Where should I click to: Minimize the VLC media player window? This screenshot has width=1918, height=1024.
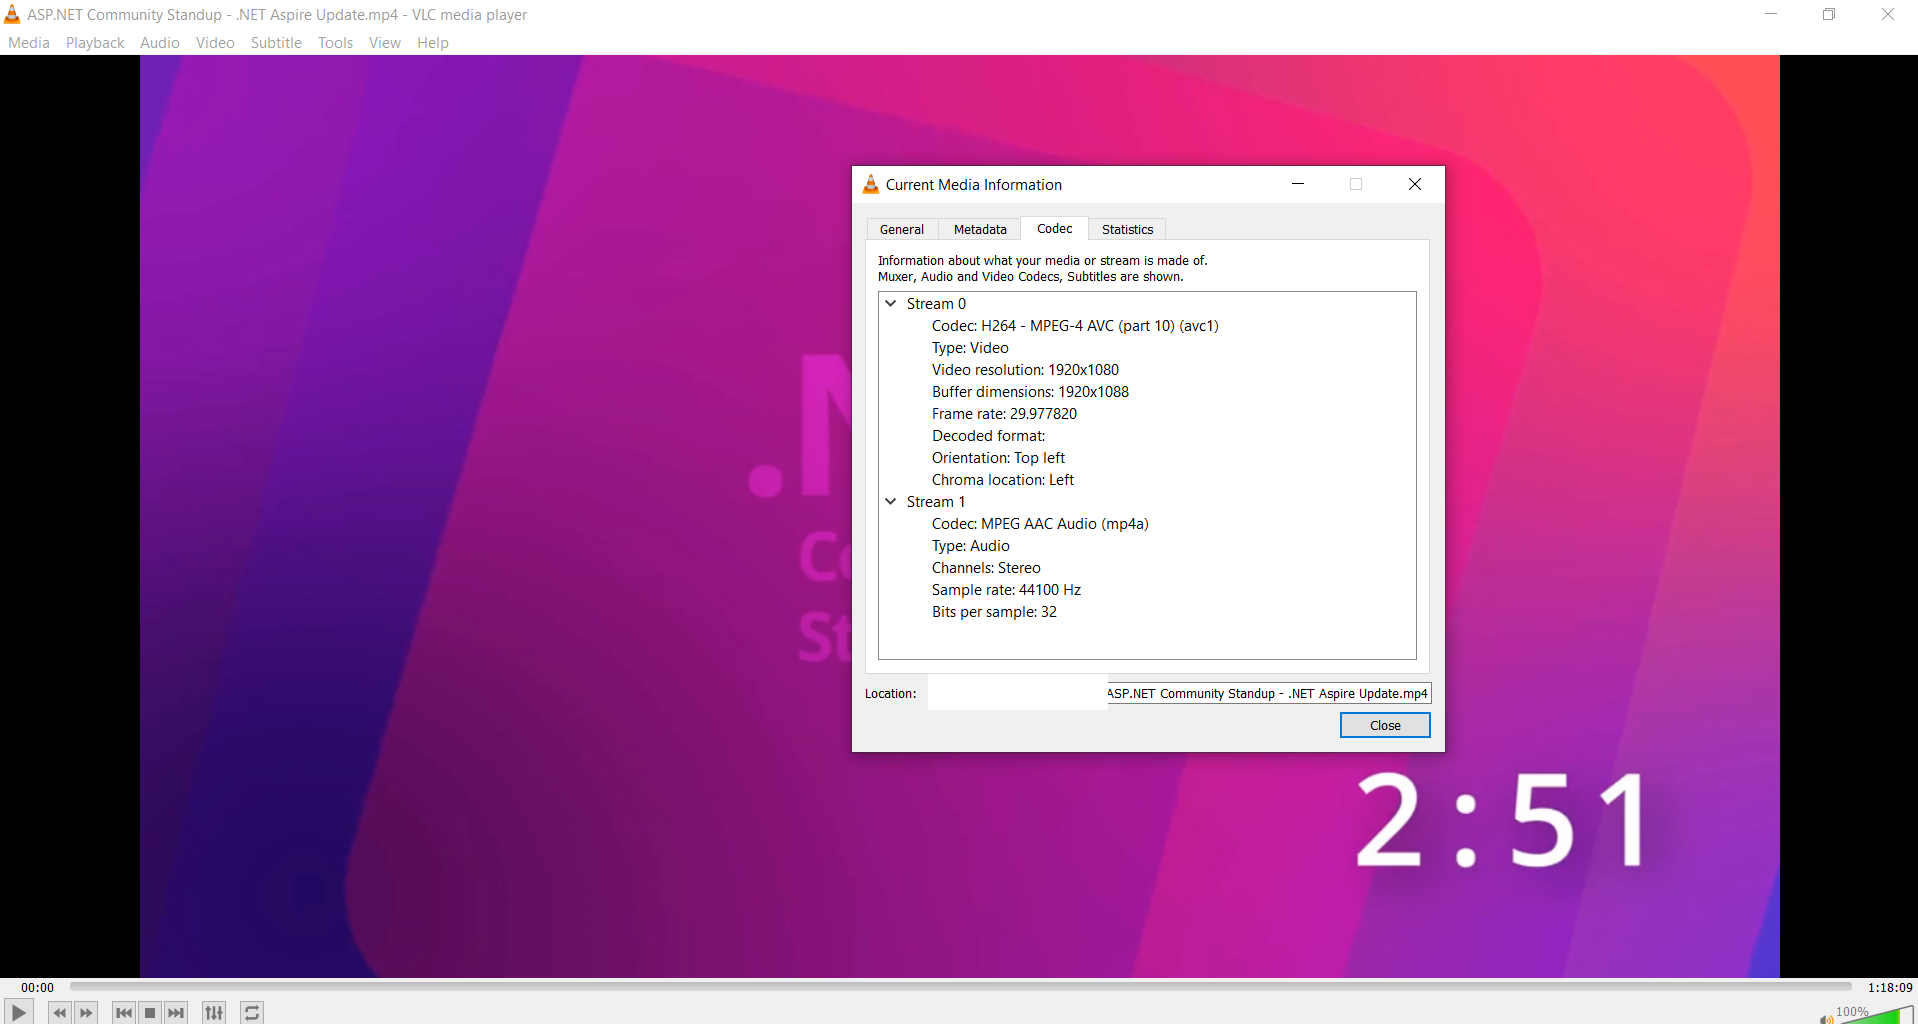point(1771,14)
